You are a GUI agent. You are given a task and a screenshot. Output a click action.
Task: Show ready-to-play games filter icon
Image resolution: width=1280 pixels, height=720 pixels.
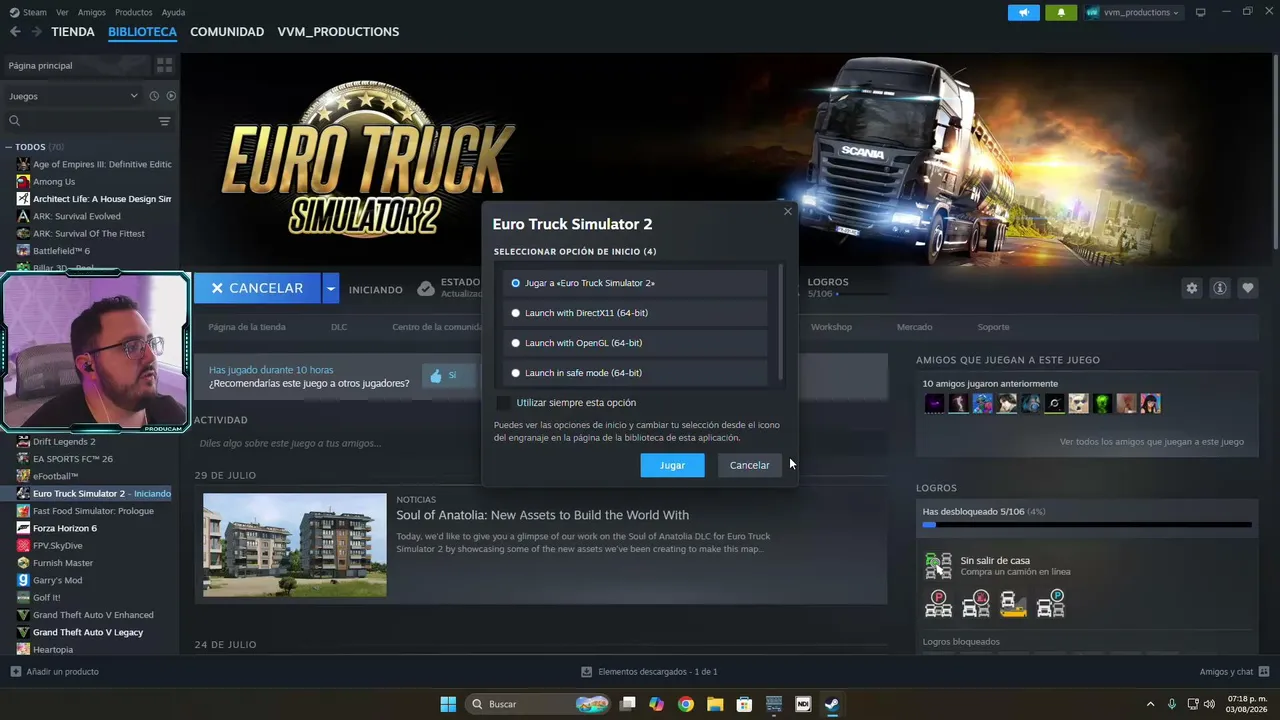171,96
